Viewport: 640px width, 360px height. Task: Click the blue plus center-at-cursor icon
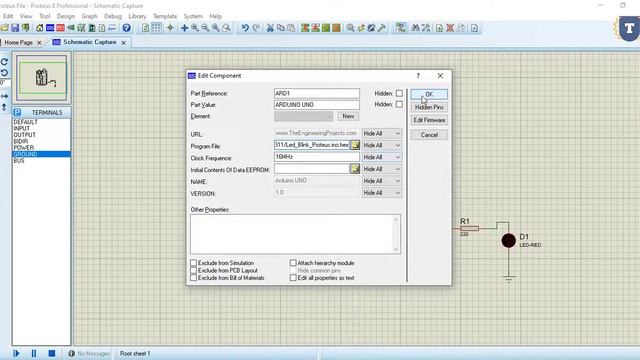tap(184, 28)
